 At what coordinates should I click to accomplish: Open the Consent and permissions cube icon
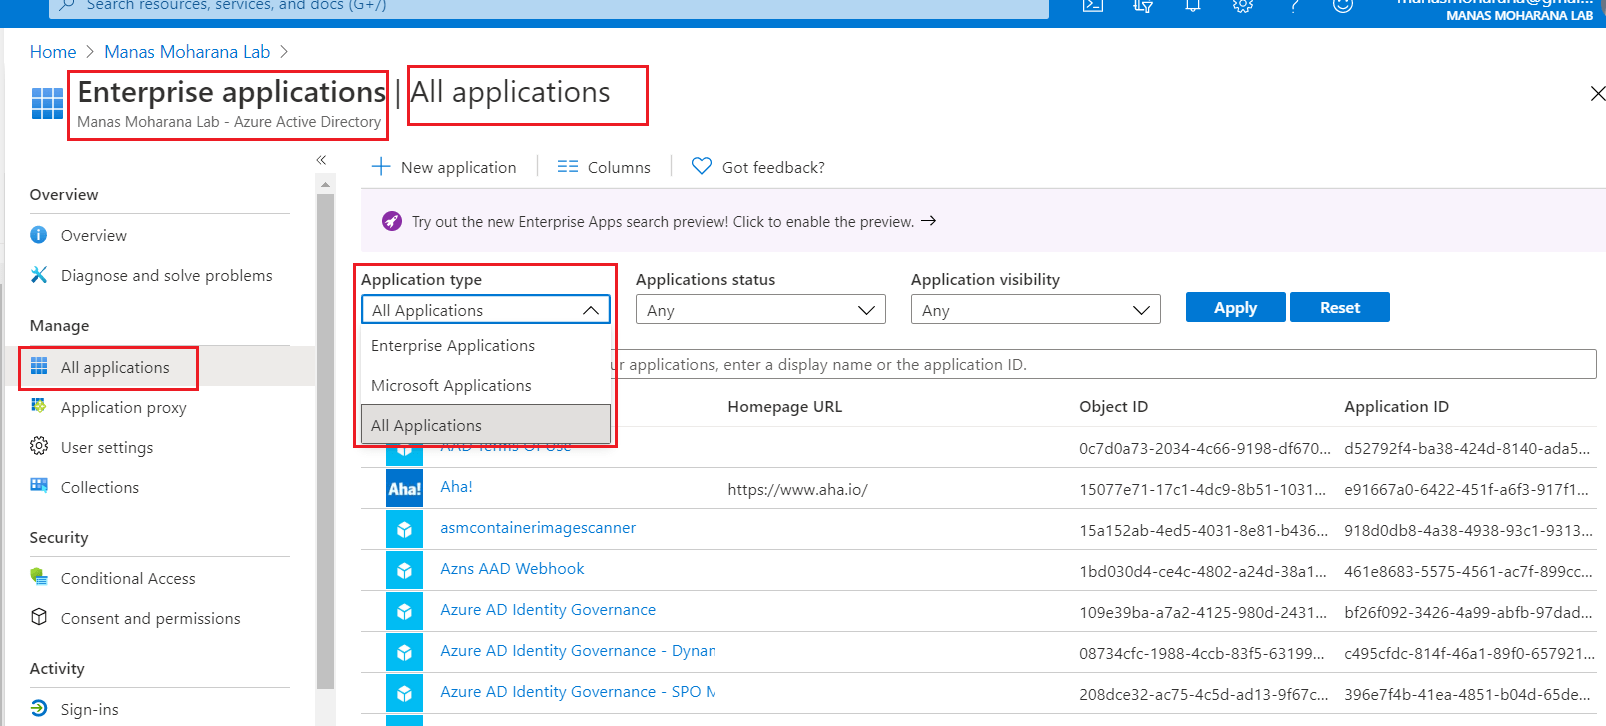click(39, 617)
